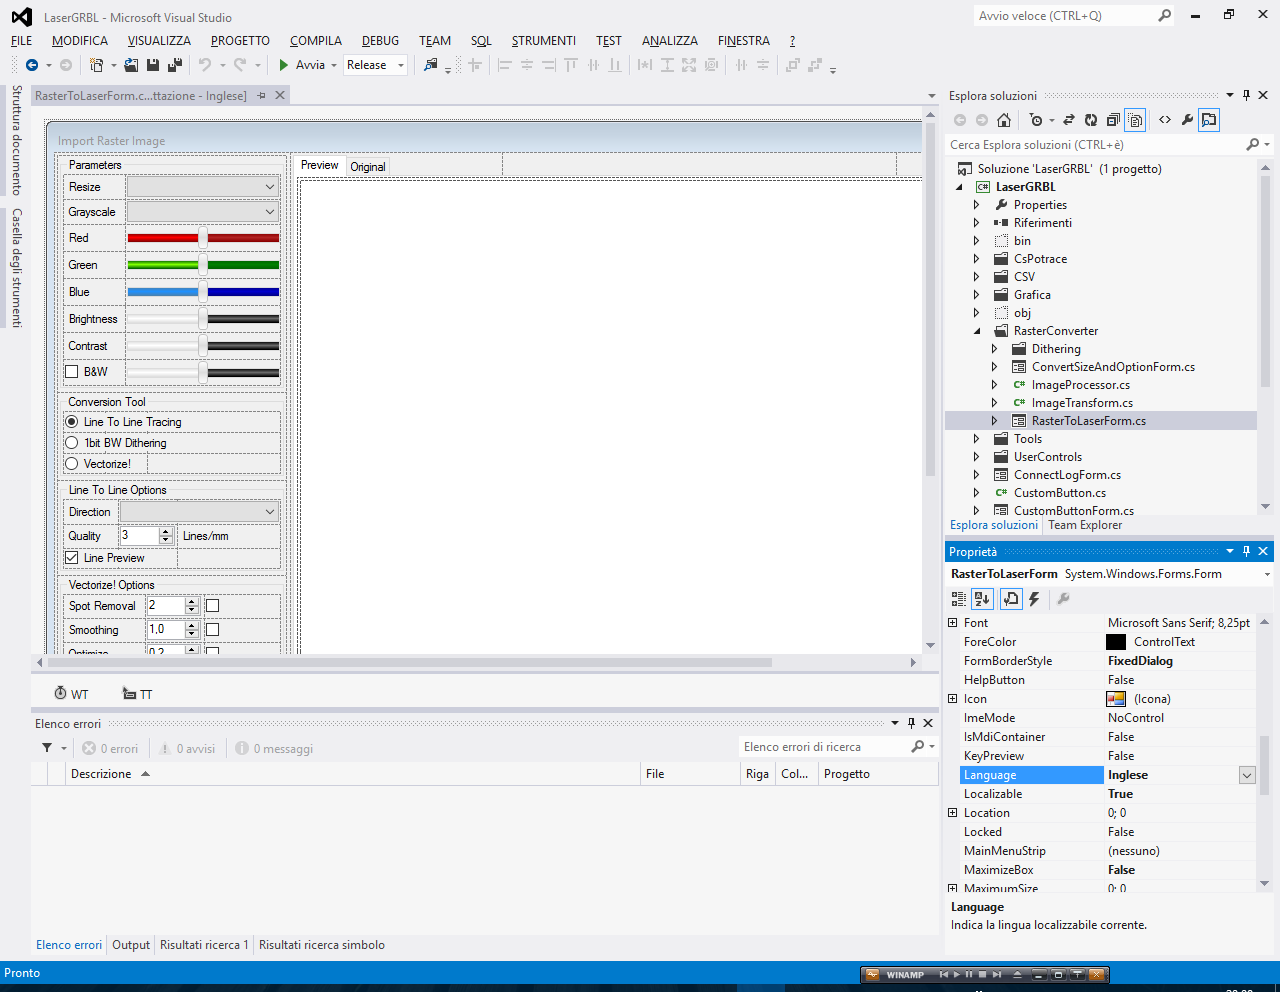Open the Resize dropdown
This screenshot has height=992, width=1280.
[202, 187]
